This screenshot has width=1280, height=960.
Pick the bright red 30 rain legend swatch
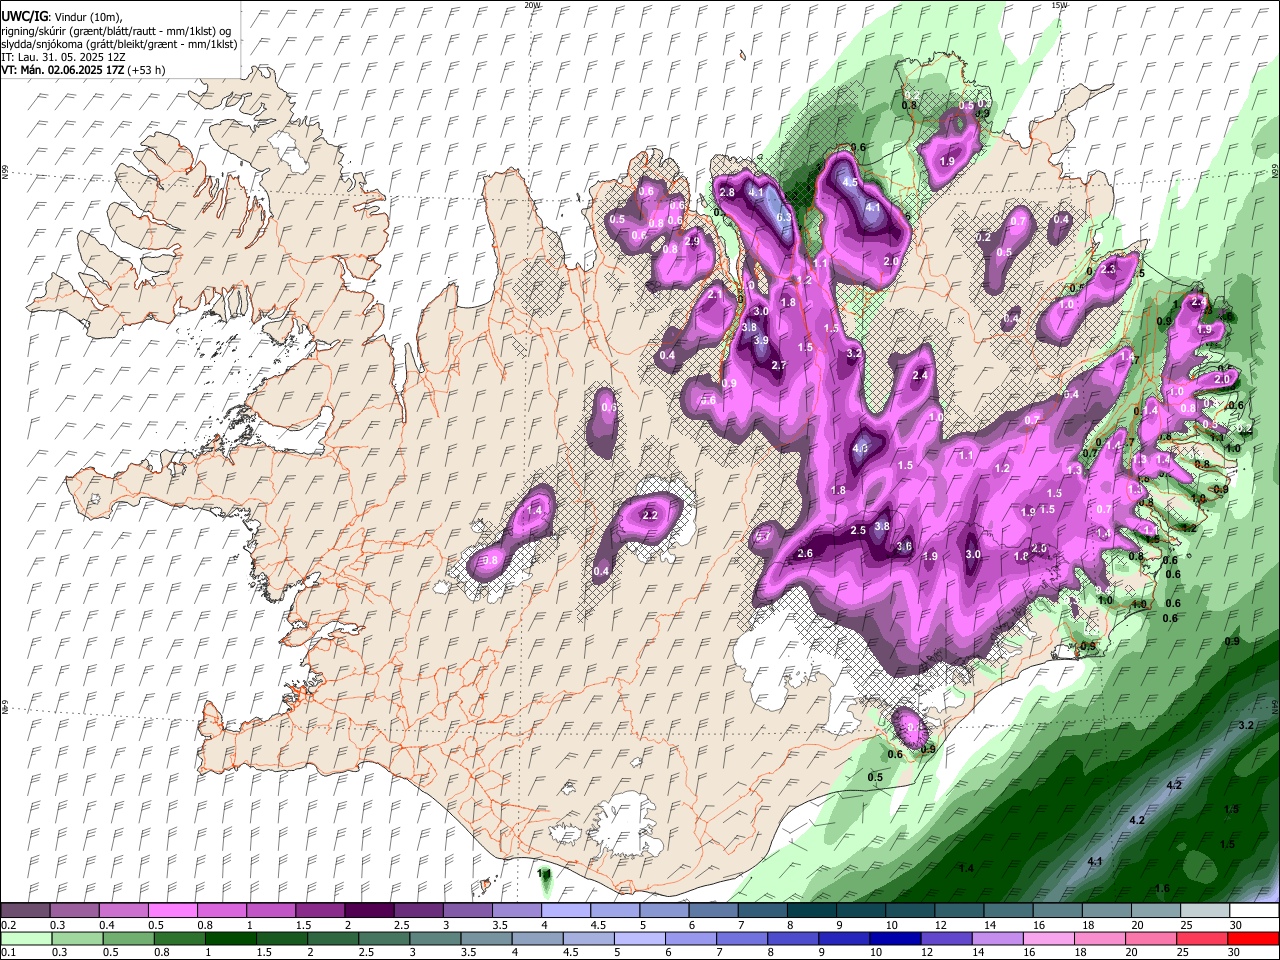click(x=1253, y=939)
